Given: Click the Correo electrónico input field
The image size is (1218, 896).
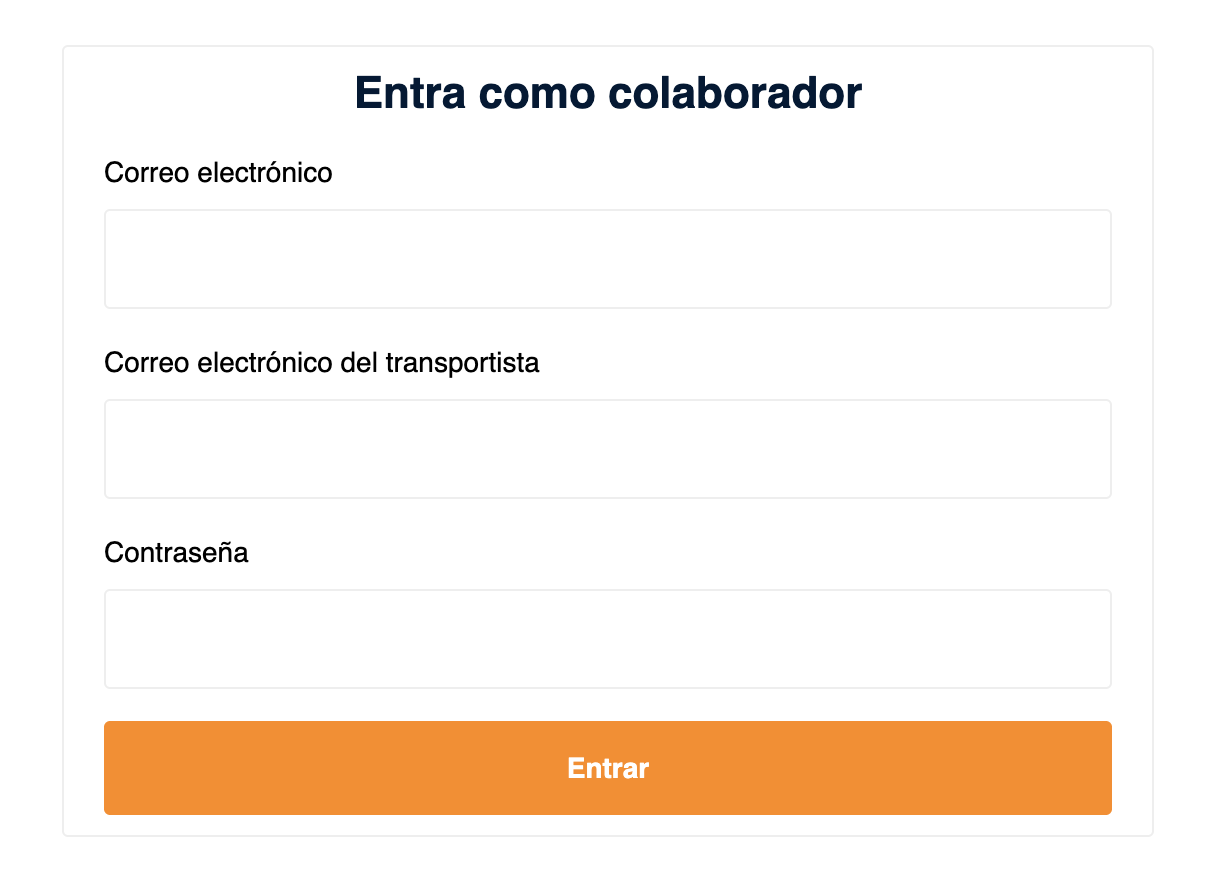Looking at the screenshot, I should pos(607,258).
